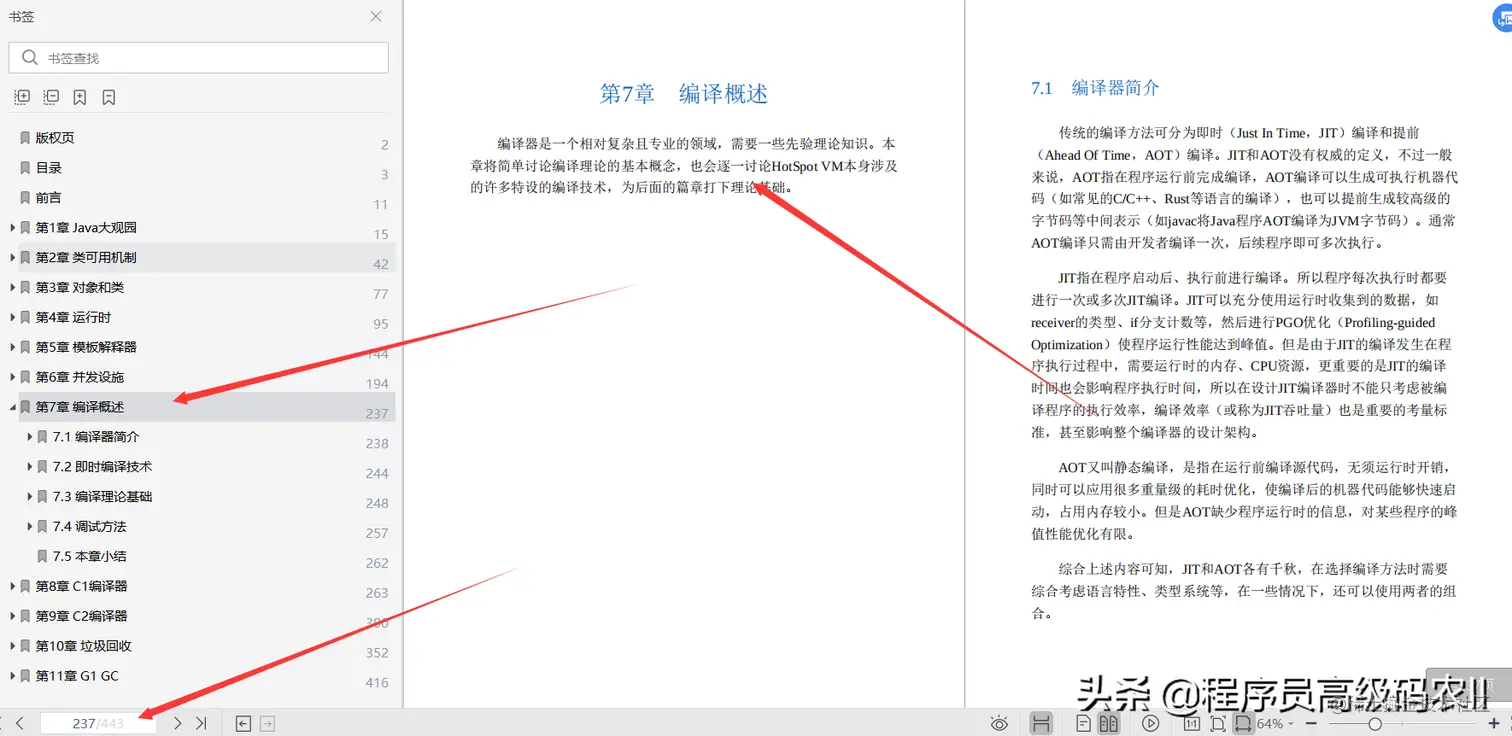Expand the 7.1 编译器简介 bookmark entry

pos(29,436)
